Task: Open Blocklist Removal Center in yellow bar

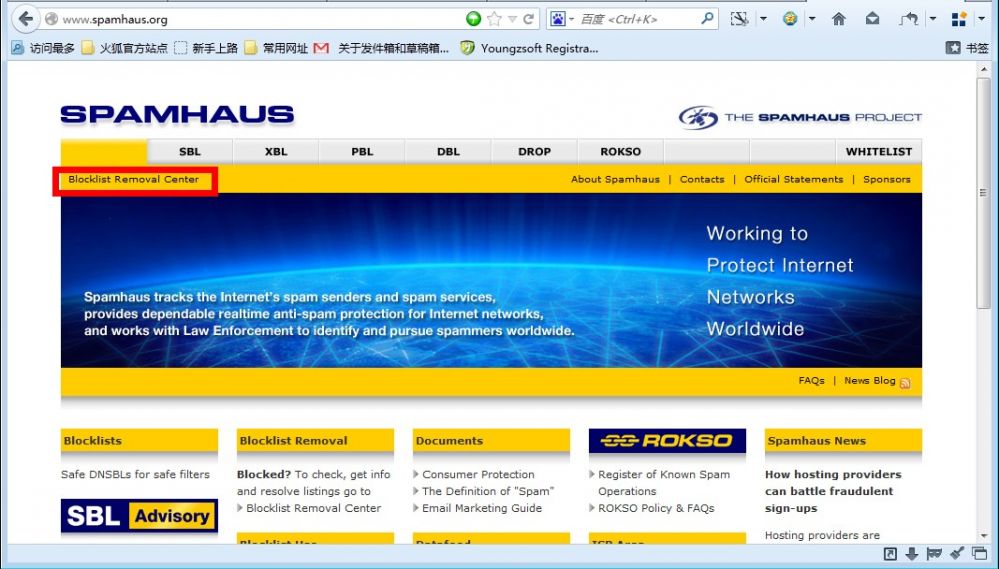Action: [x=134, y=179]
